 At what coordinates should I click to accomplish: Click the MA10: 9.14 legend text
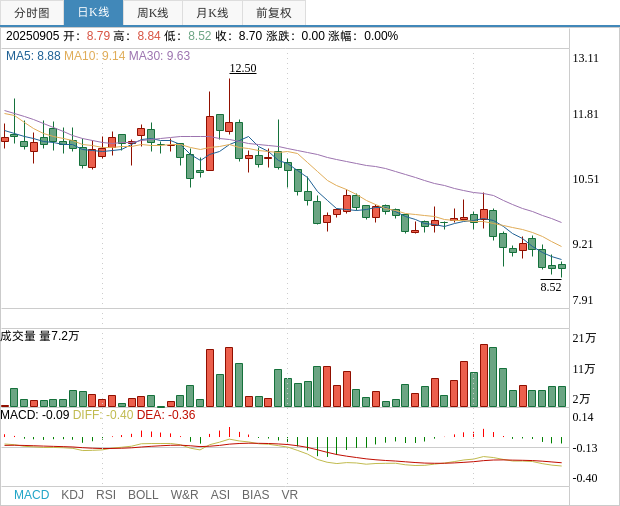click(x=95, y=56)
